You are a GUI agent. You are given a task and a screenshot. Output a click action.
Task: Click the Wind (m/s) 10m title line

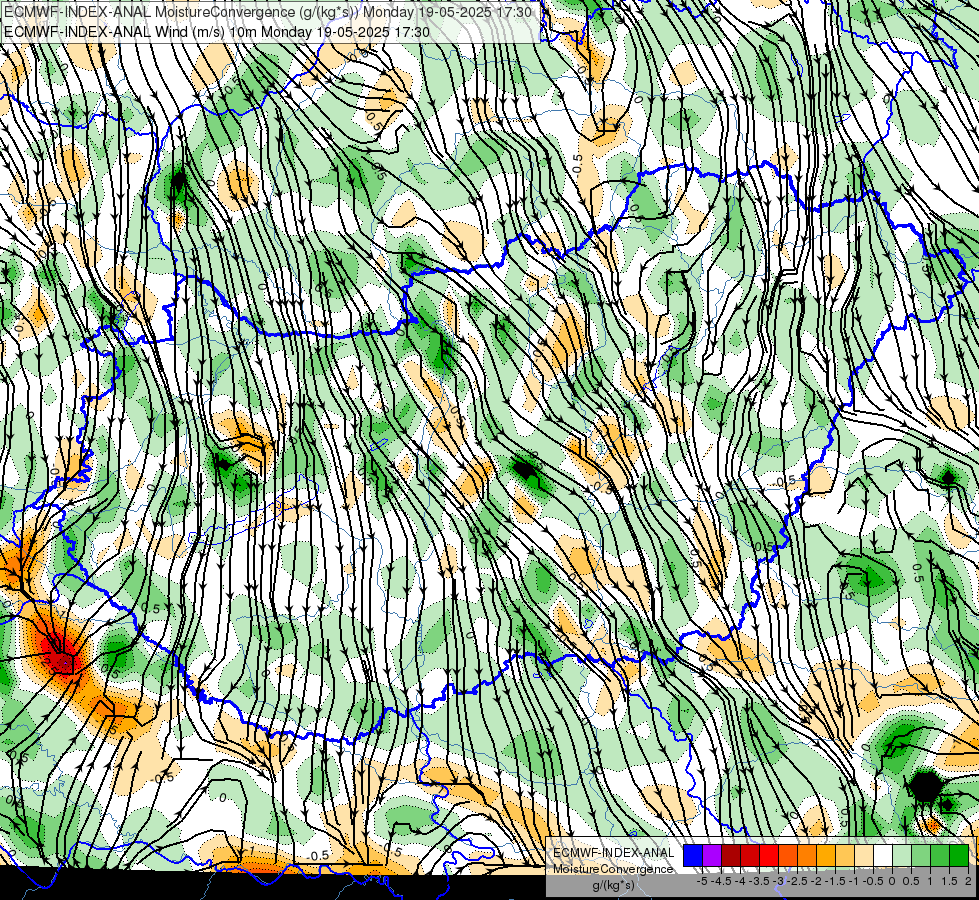tap(216, 32)
